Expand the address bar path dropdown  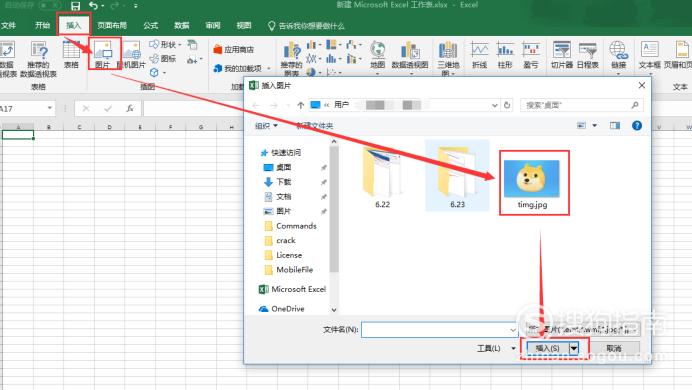pos(495,105)
